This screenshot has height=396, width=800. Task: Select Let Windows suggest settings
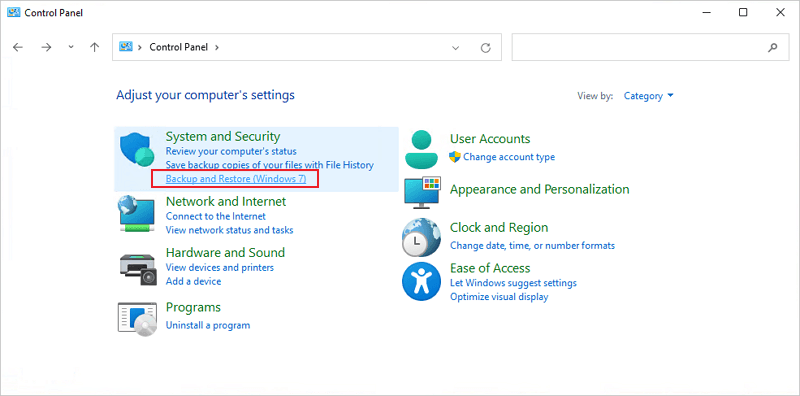(x=513, y=283)
